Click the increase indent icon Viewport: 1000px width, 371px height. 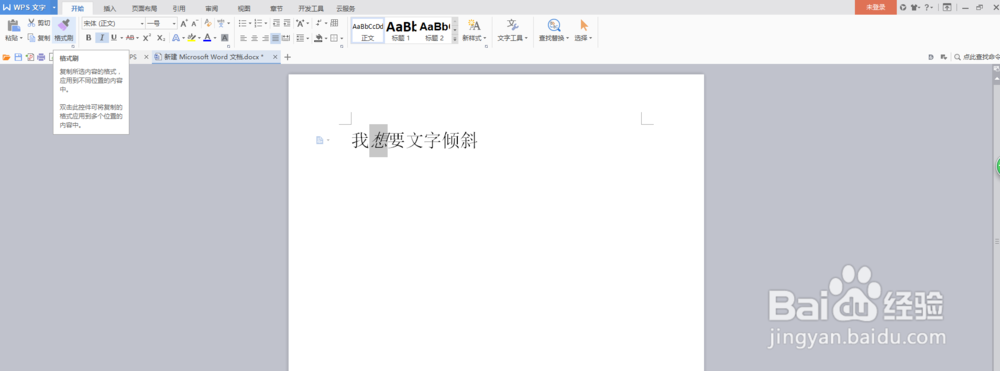pyautogui.click(x=286, y=23)
